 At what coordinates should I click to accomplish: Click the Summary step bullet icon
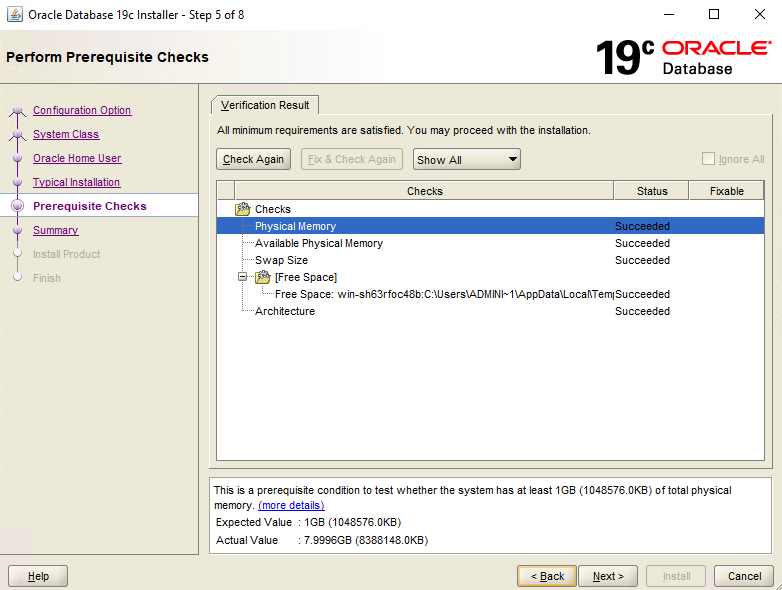(x=17, y=230)
